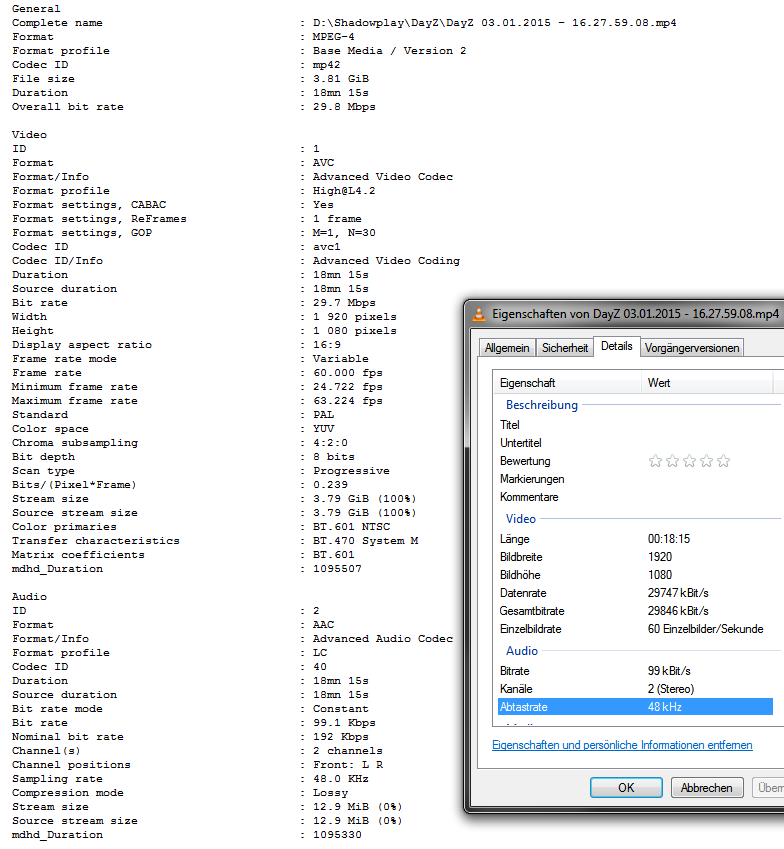Click the Maximum frame rate value 63.224 fps
This screenshot has width=784, height=849.
pos(348,401)
